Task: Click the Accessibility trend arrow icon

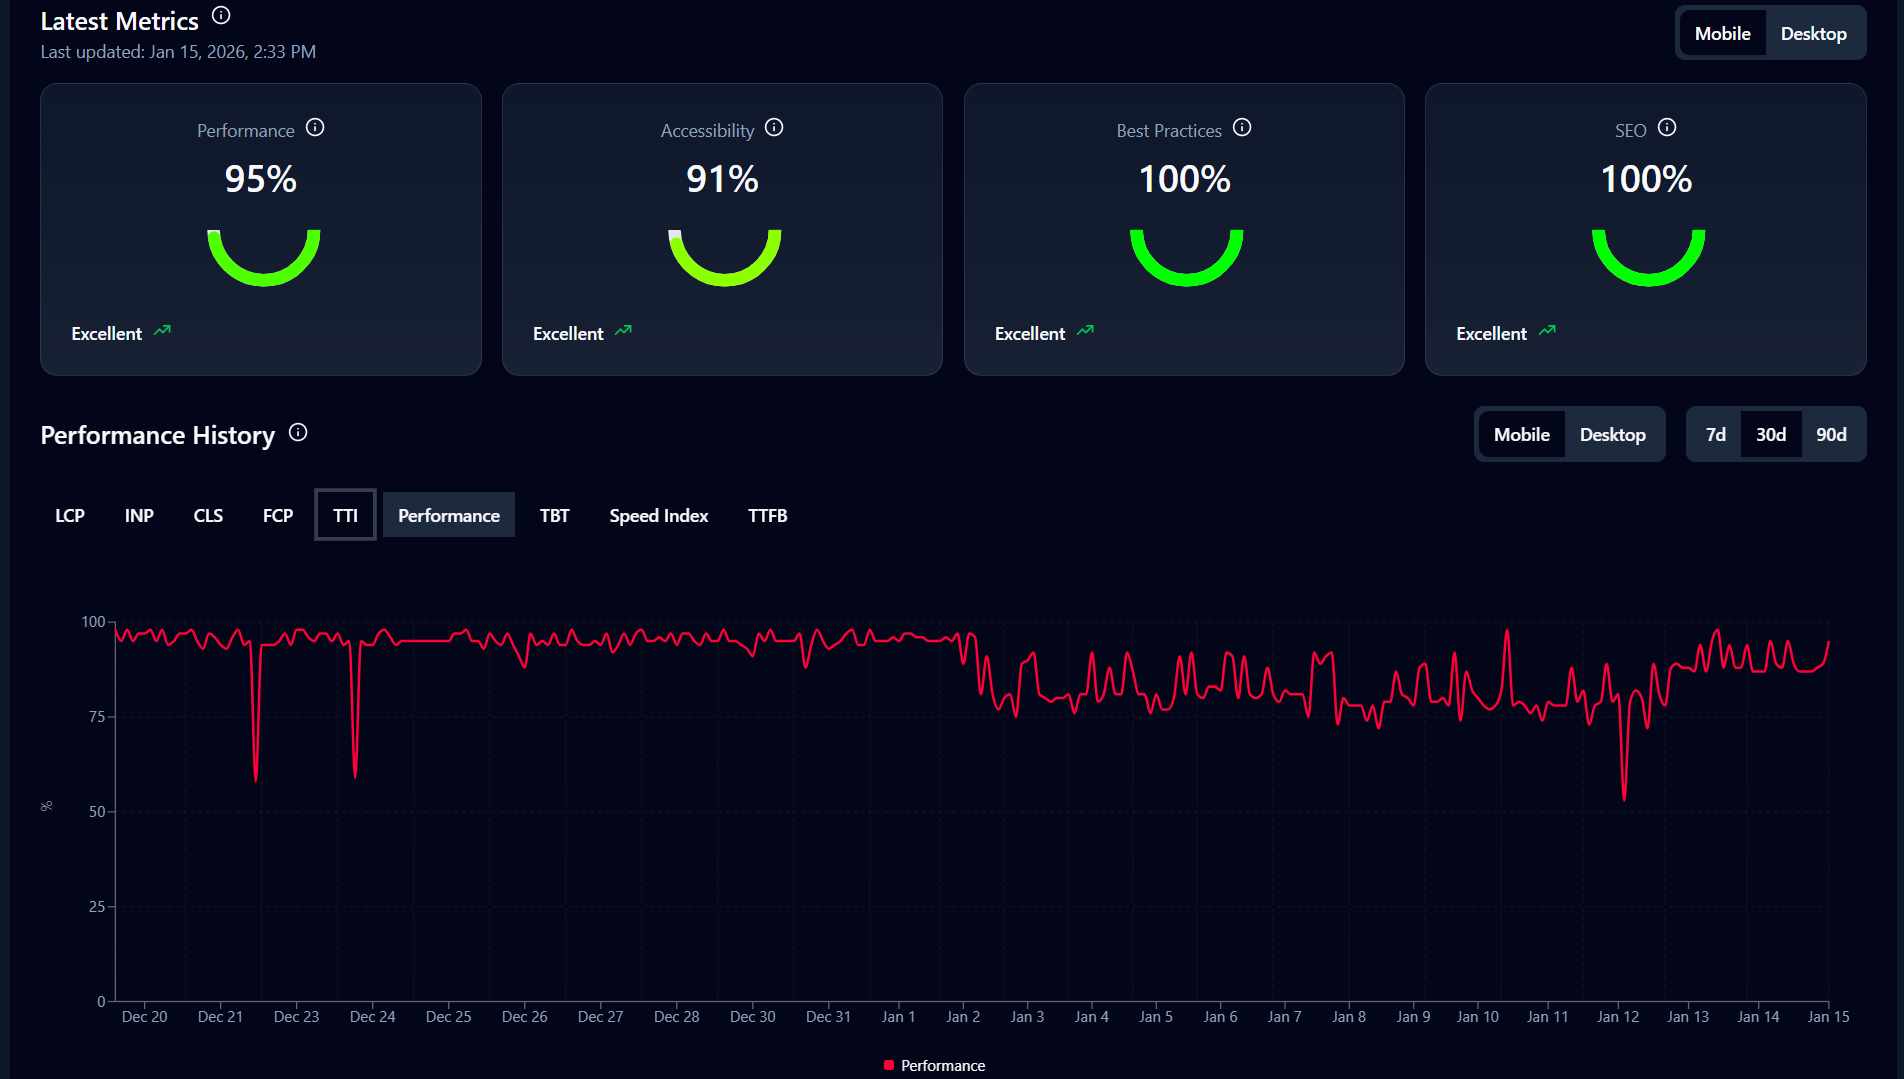Action: tap(625, 331)
